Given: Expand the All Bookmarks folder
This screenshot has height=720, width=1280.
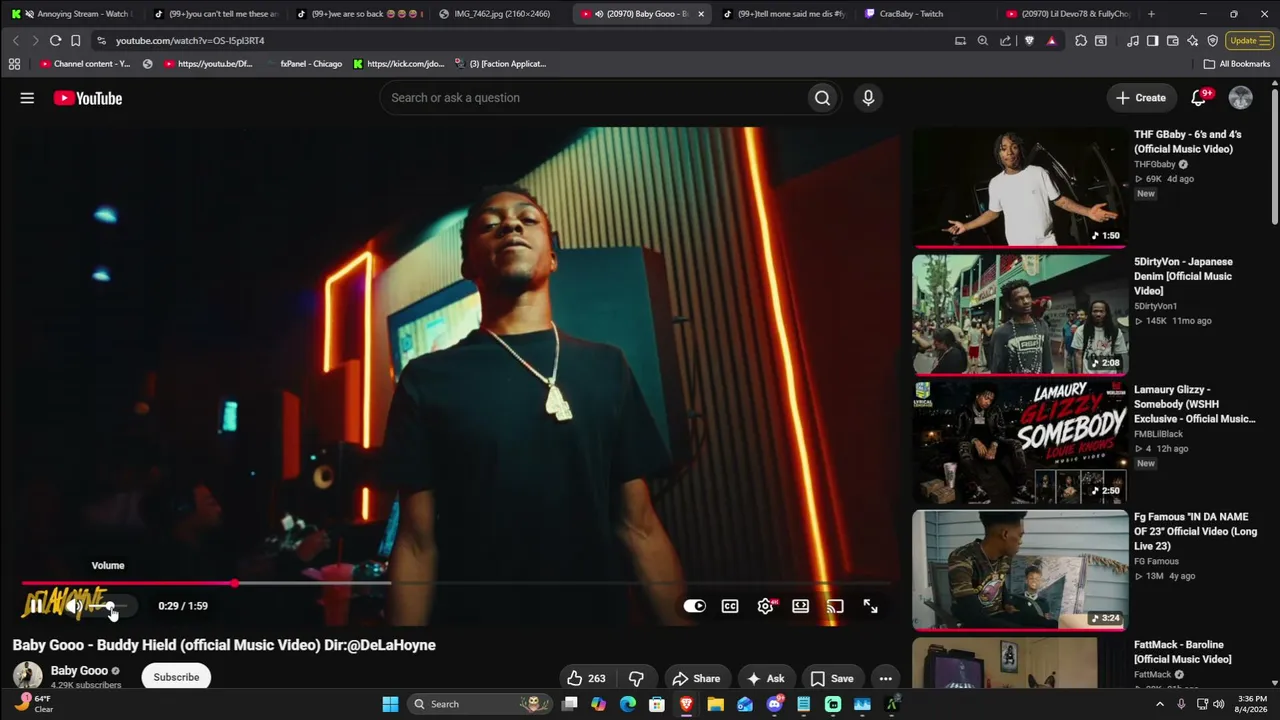Looking at the screenshot, I should tap(1236, 64).
